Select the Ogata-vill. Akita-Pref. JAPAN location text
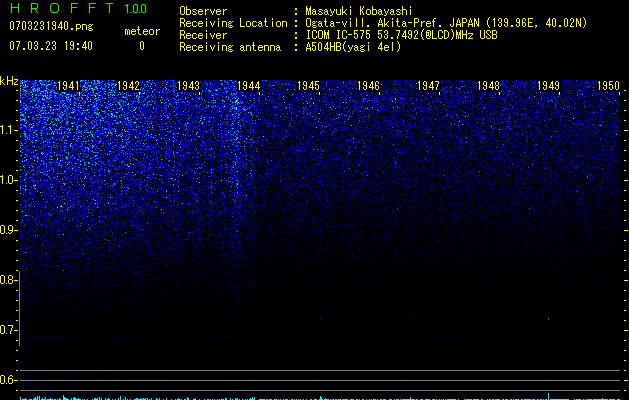The height and width of the screenshot is (400, 629). (446, 23)
